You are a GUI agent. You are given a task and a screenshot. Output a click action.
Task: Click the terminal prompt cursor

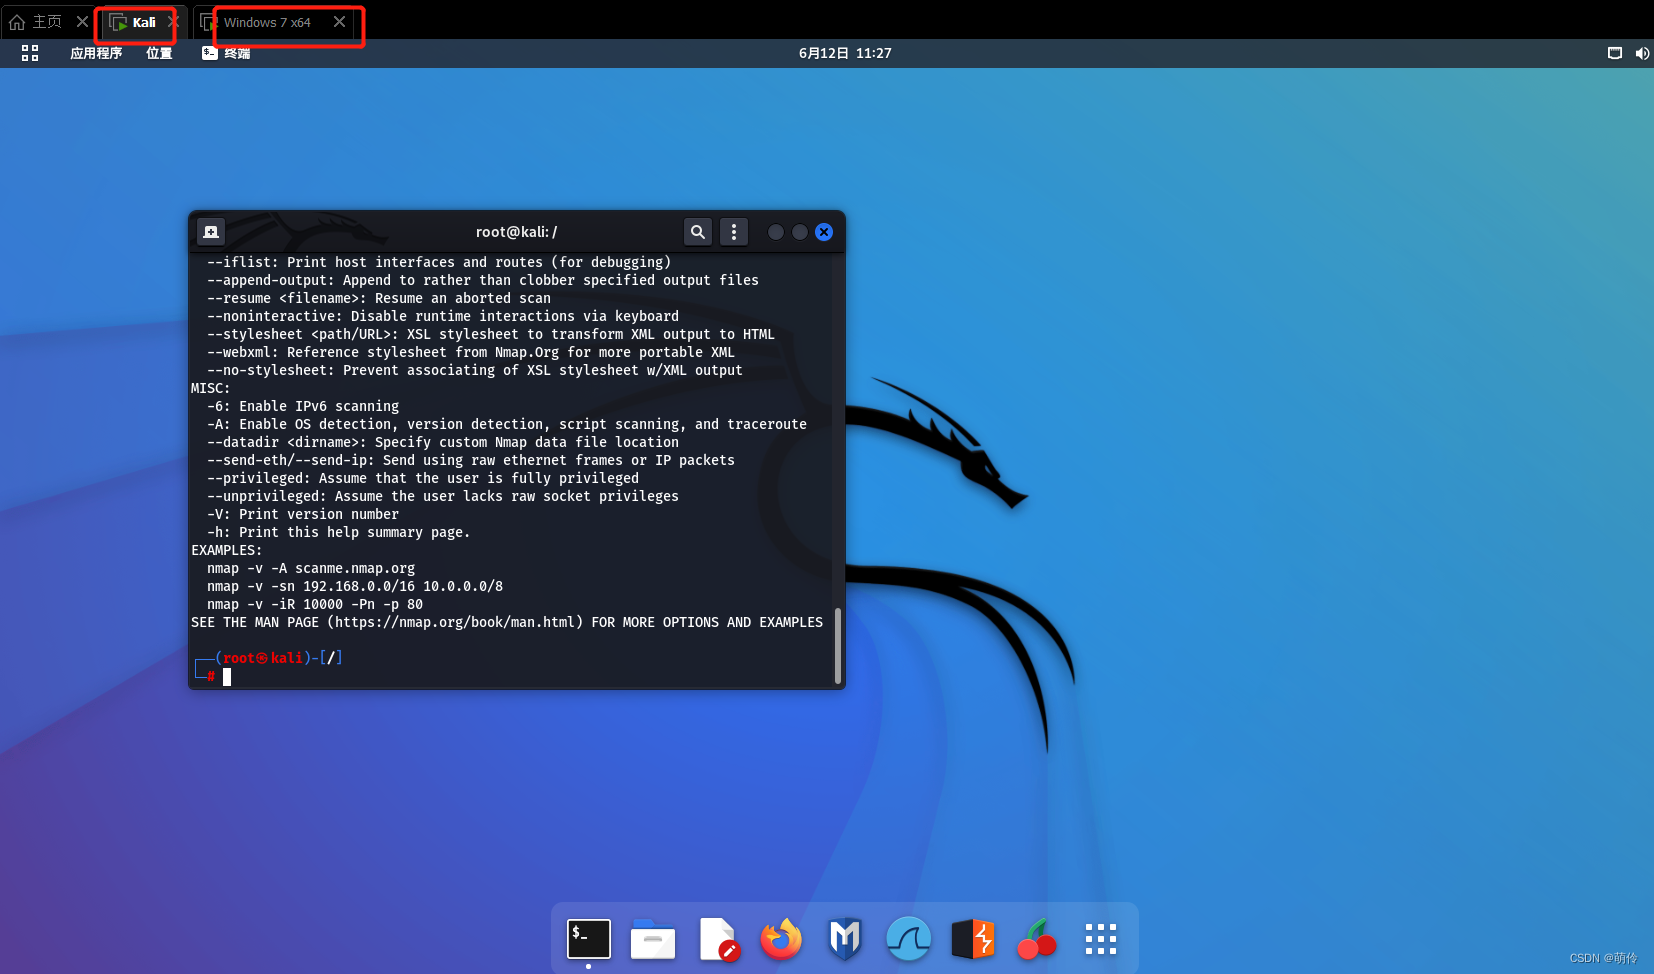pos(227,677)
